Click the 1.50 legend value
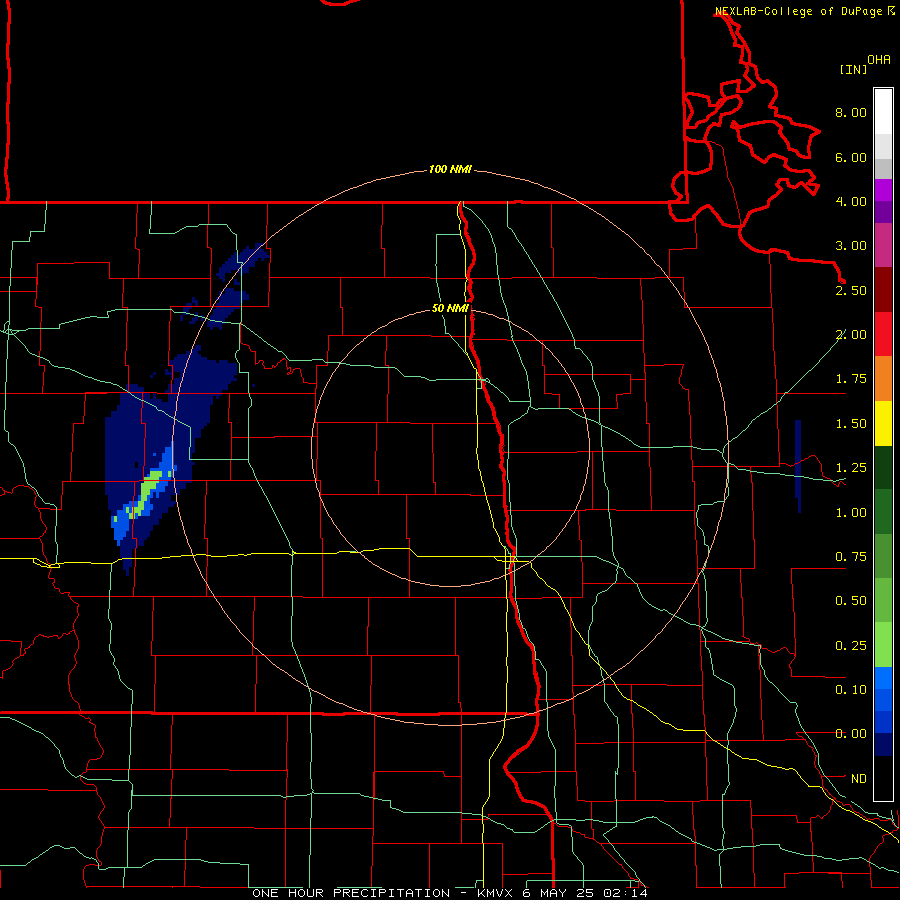Image resolution: width=900 pixels, height=900 pixels. click(x=851, y=424)
